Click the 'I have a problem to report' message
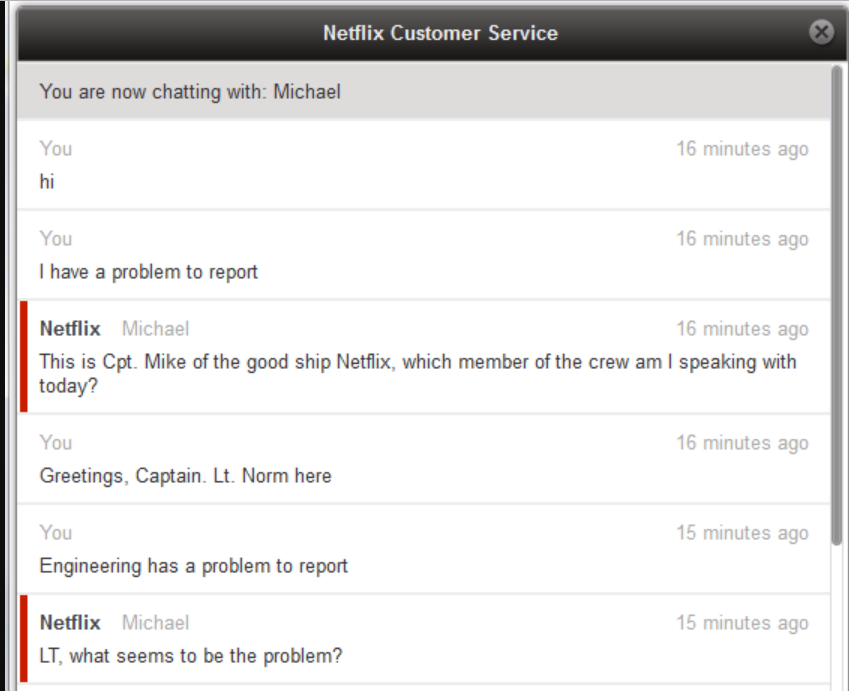This screenshot has width=849, height=691. pos(148,272)
